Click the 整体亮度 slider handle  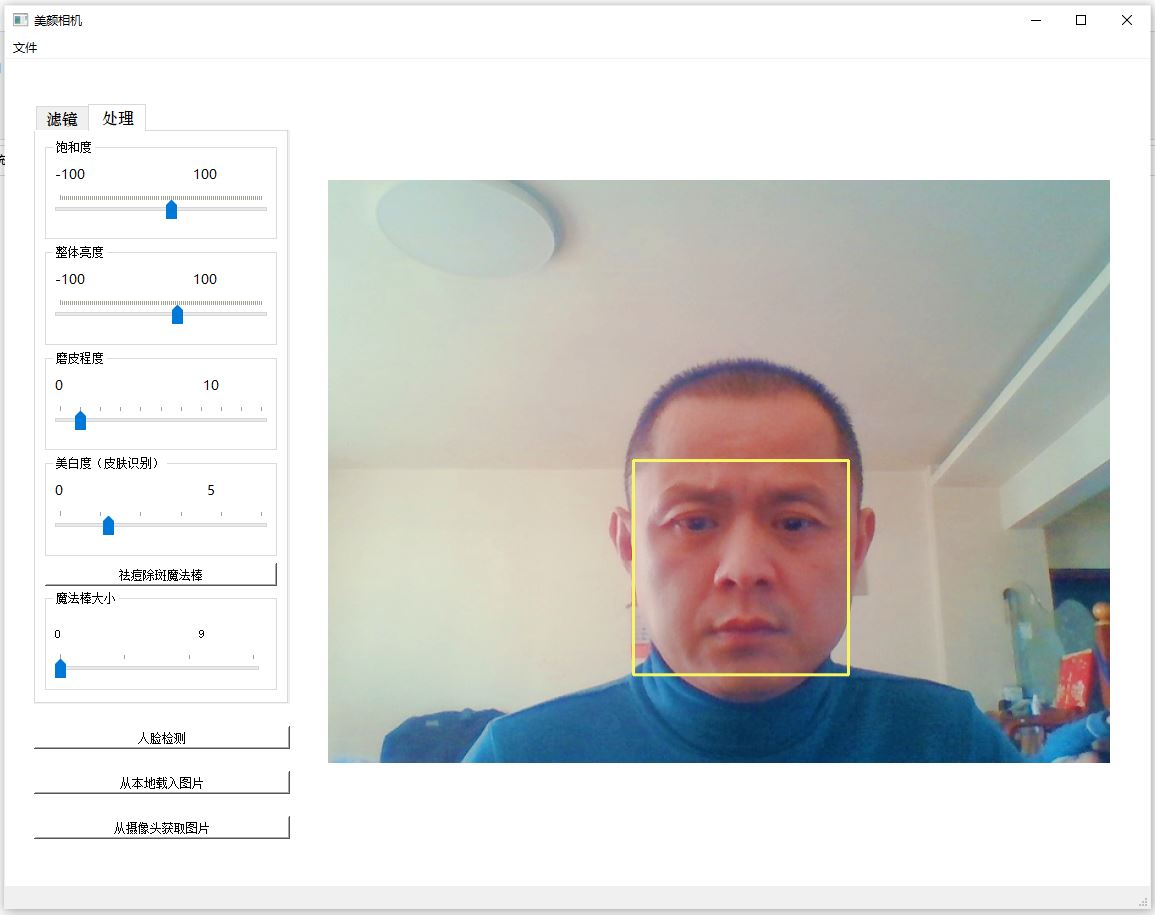(x=178, y=315)
